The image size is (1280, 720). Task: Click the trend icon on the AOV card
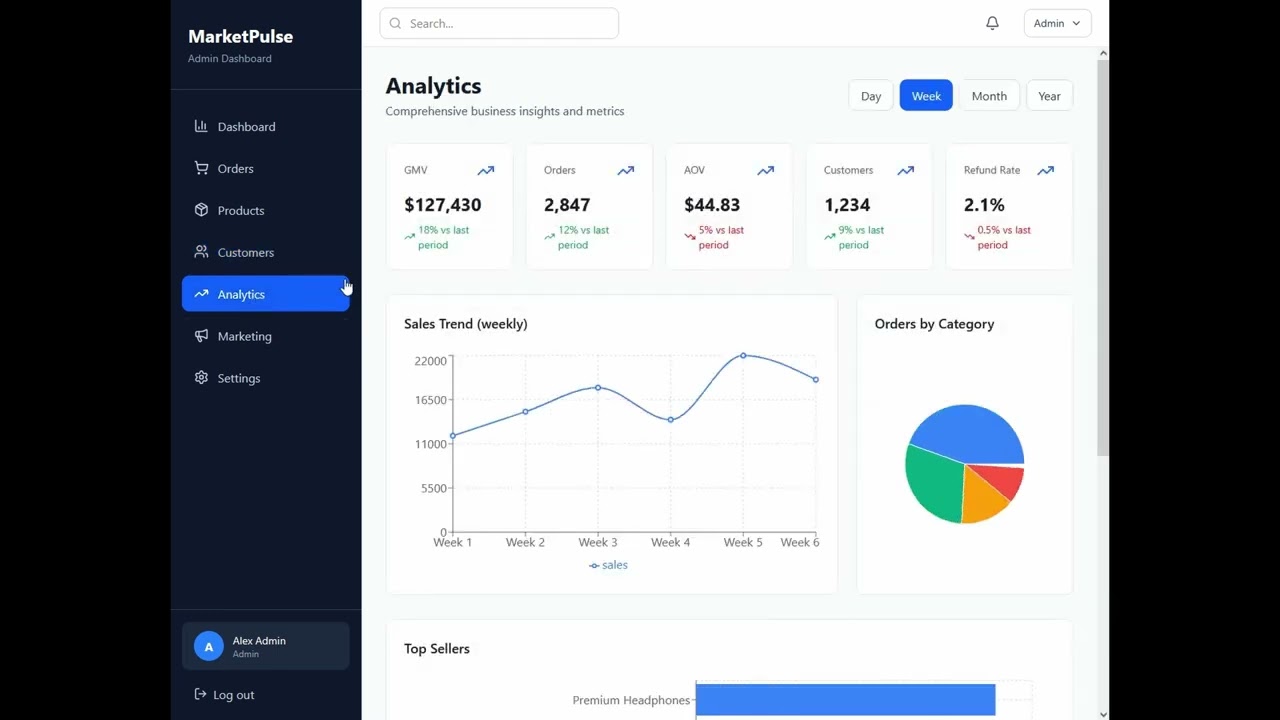(766, 171)
